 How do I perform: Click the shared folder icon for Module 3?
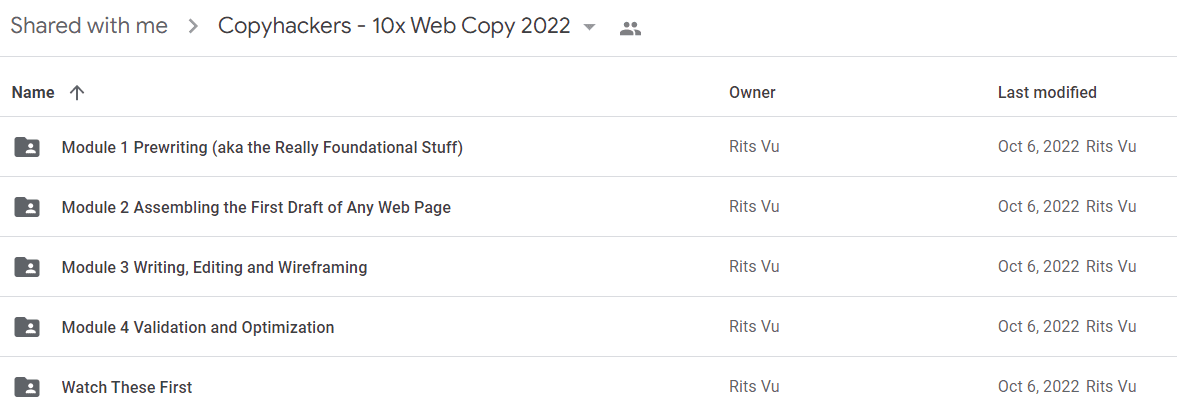pos(27,267)
